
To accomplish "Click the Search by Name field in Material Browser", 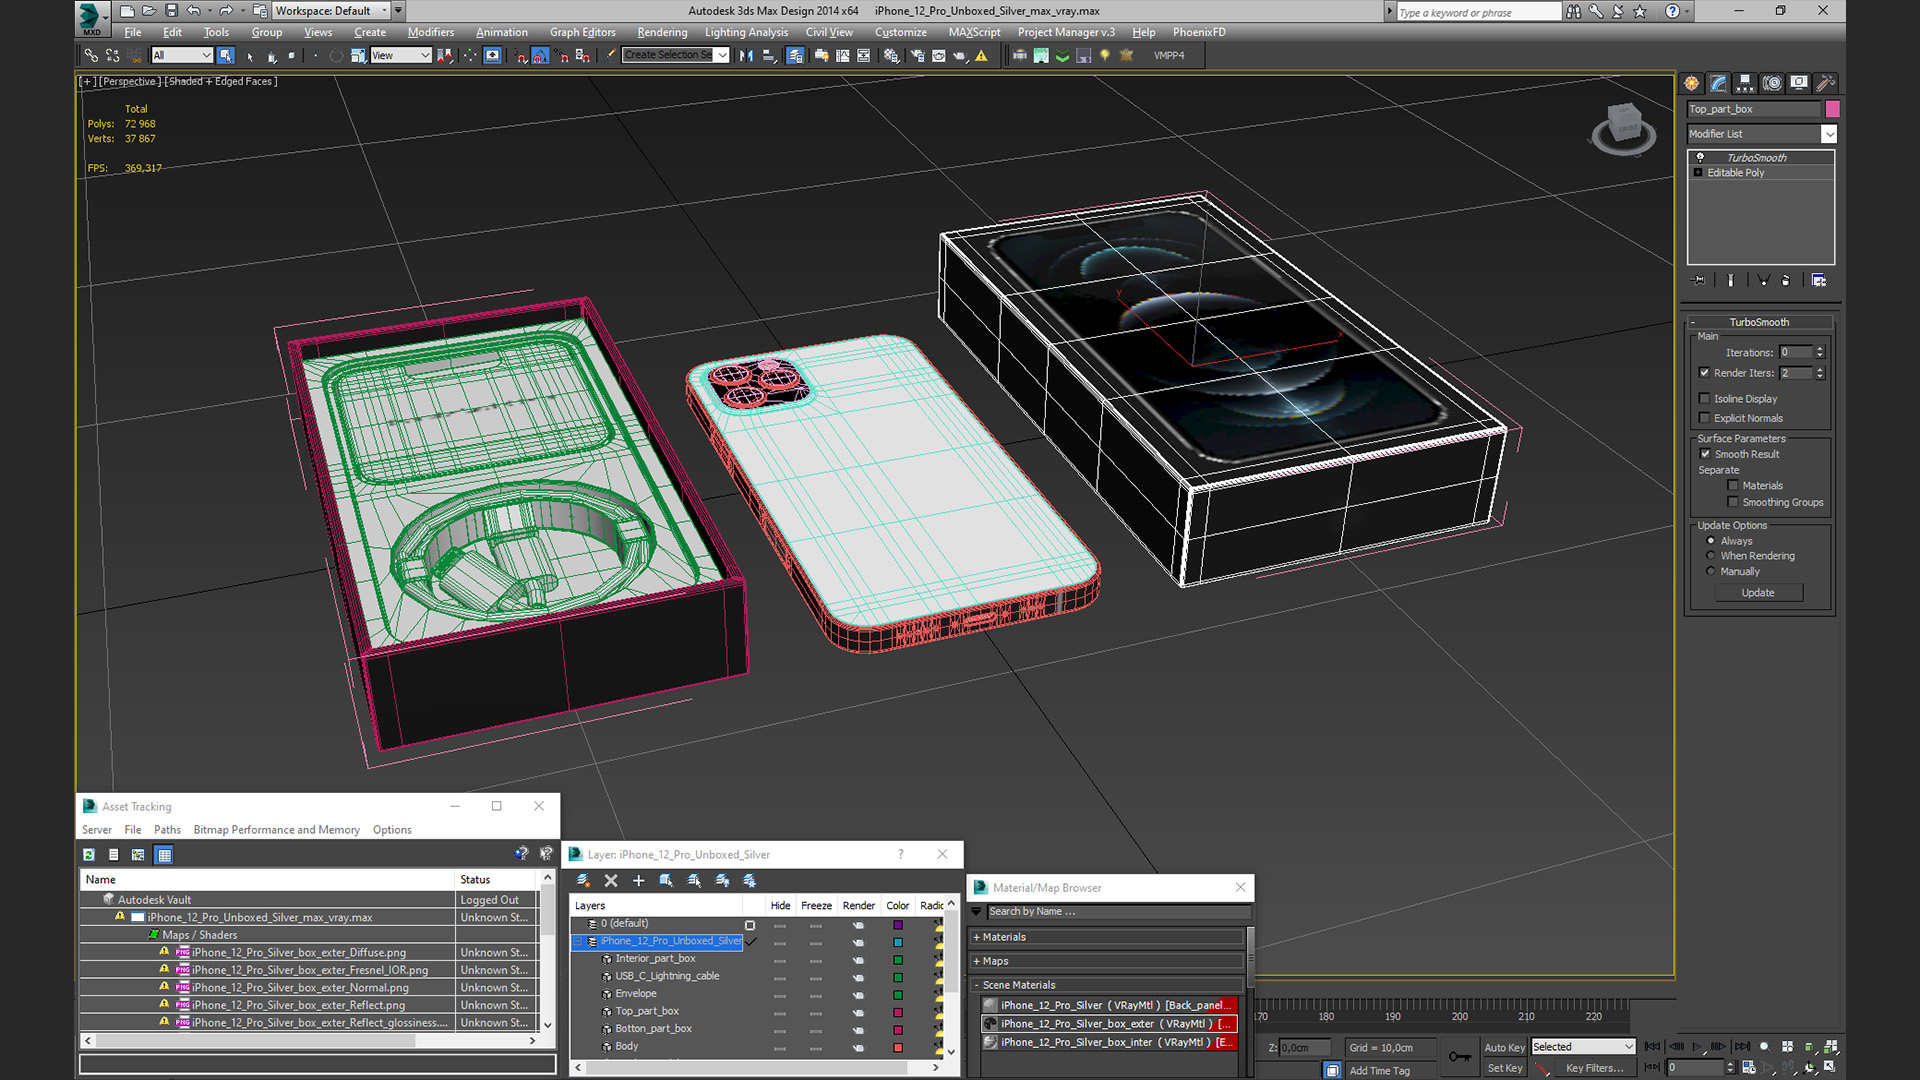I will pyautogui.click(x=1118, y=911).
